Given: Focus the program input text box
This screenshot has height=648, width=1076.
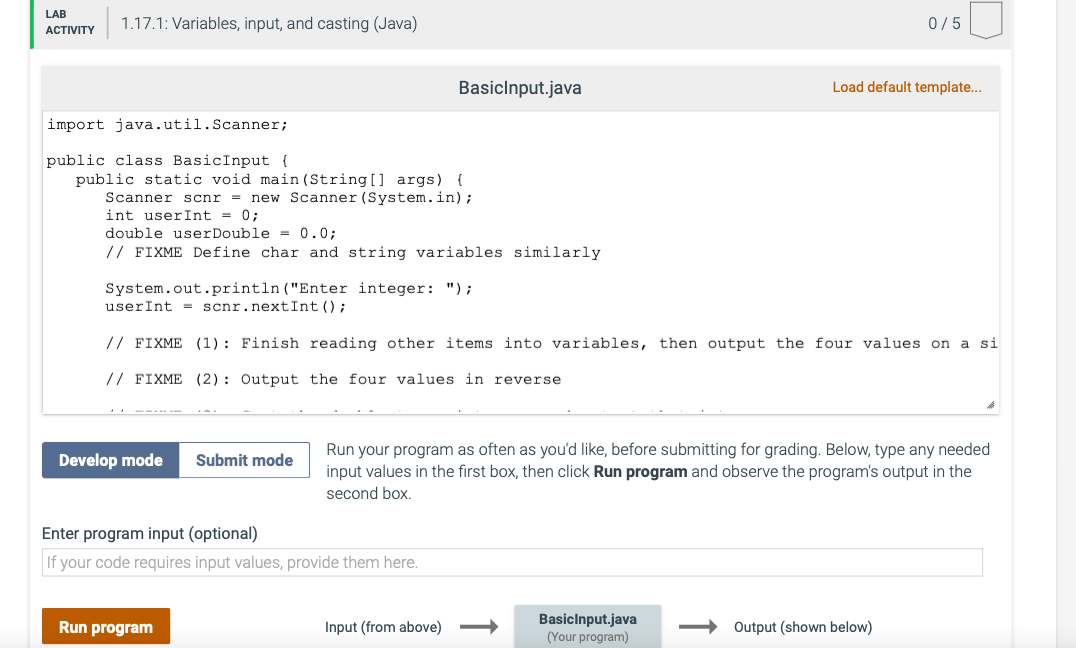Looking at the screenshot, I should pos(511,561).
